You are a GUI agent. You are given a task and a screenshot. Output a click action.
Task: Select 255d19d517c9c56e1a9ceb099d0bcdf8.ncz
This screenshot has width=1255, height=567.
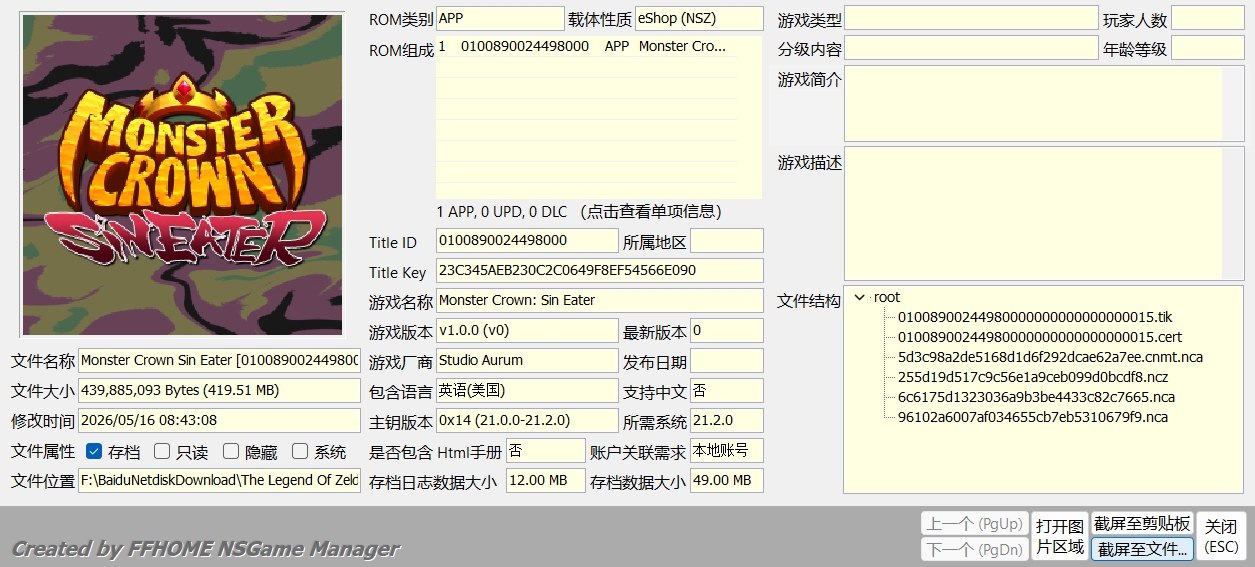click(1032, 377)
